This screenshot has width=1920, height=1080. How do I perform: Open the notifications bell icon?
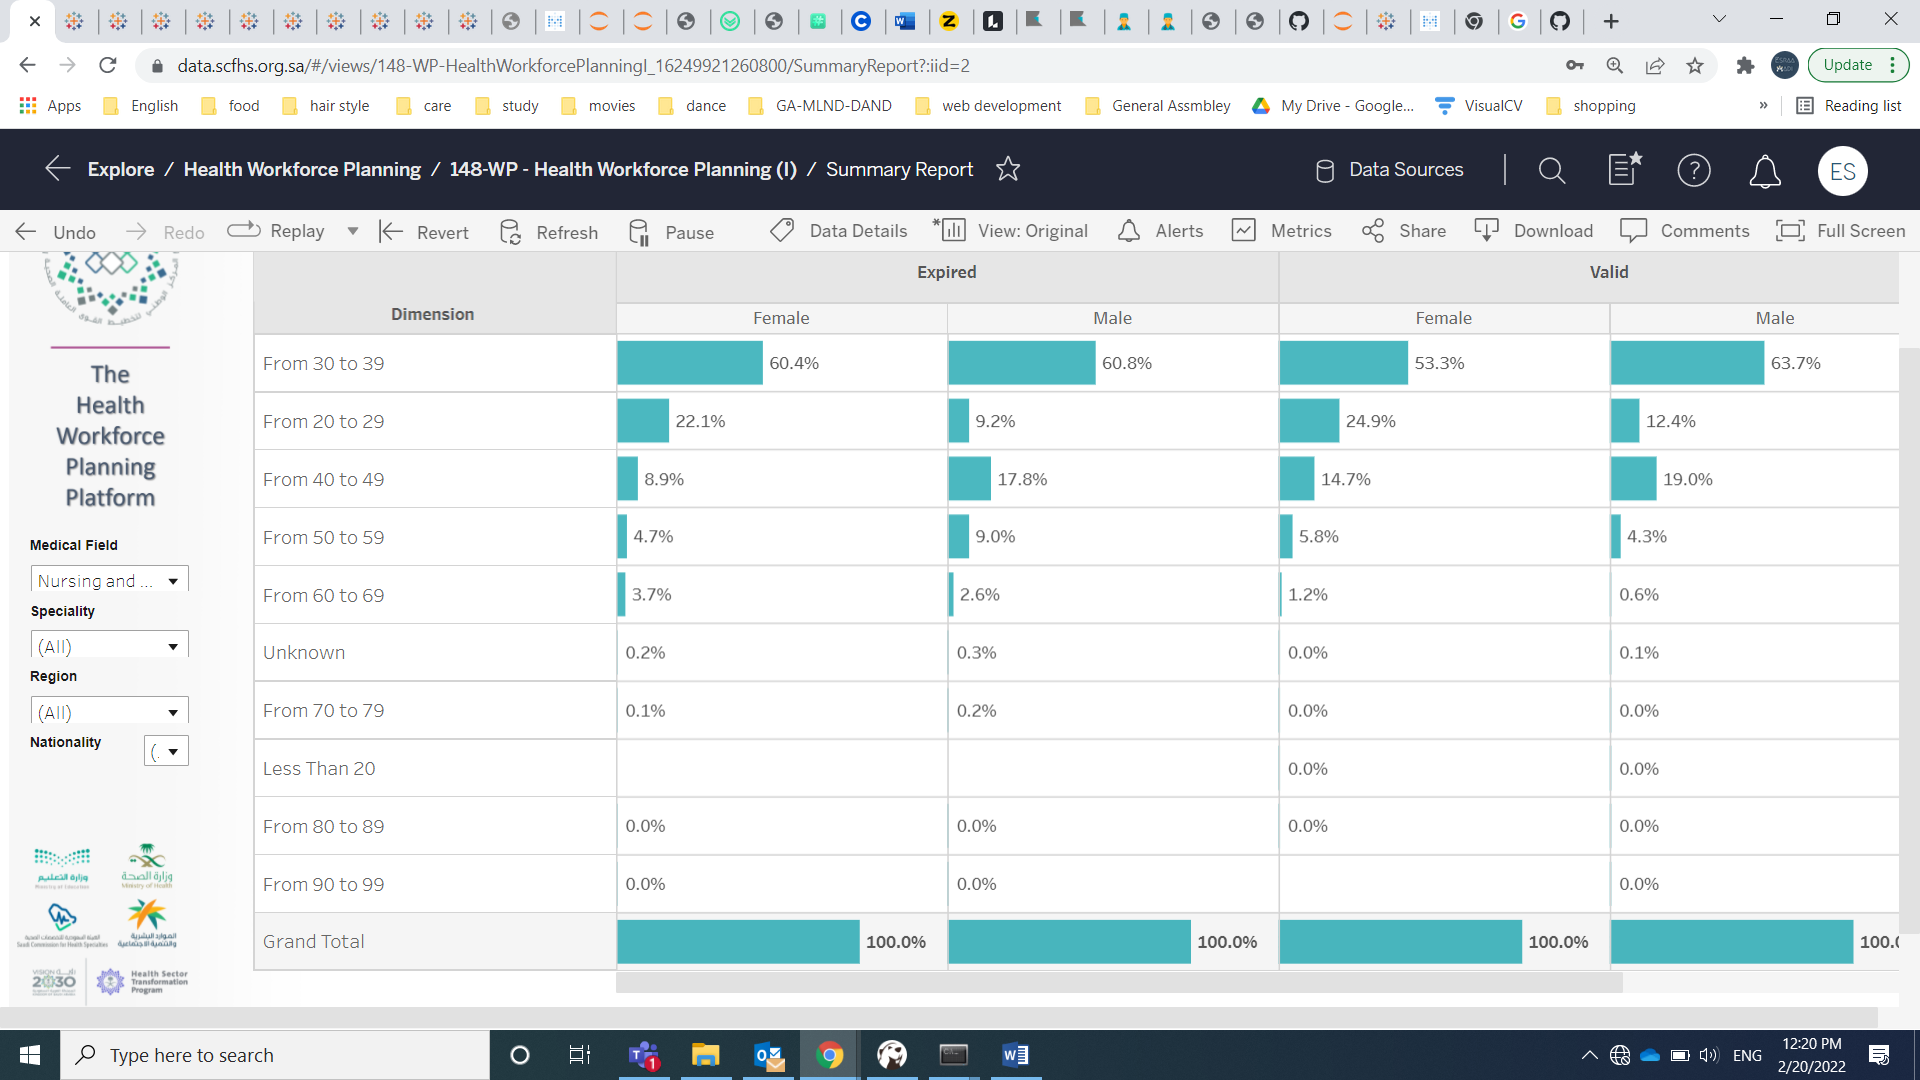[1764, 171]
